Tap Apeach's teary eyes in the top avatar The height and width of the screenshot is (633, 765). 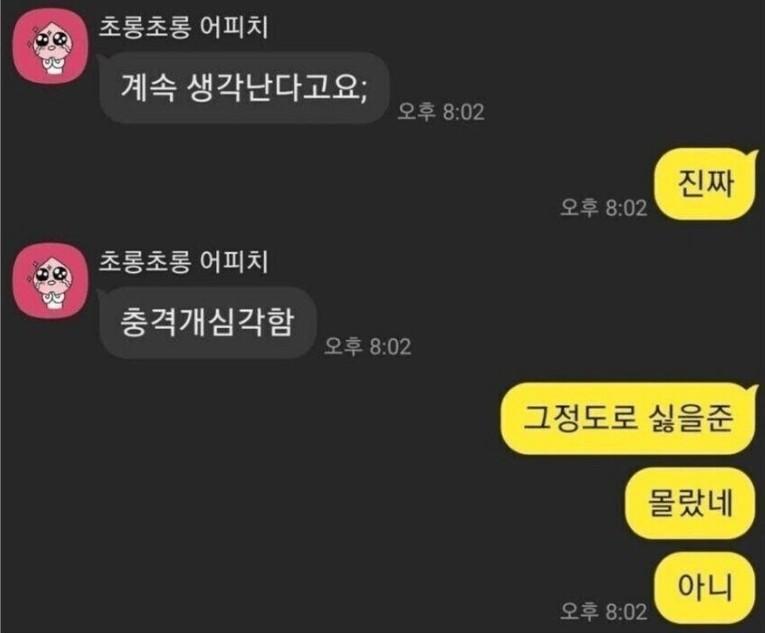(x=49, y=40)
